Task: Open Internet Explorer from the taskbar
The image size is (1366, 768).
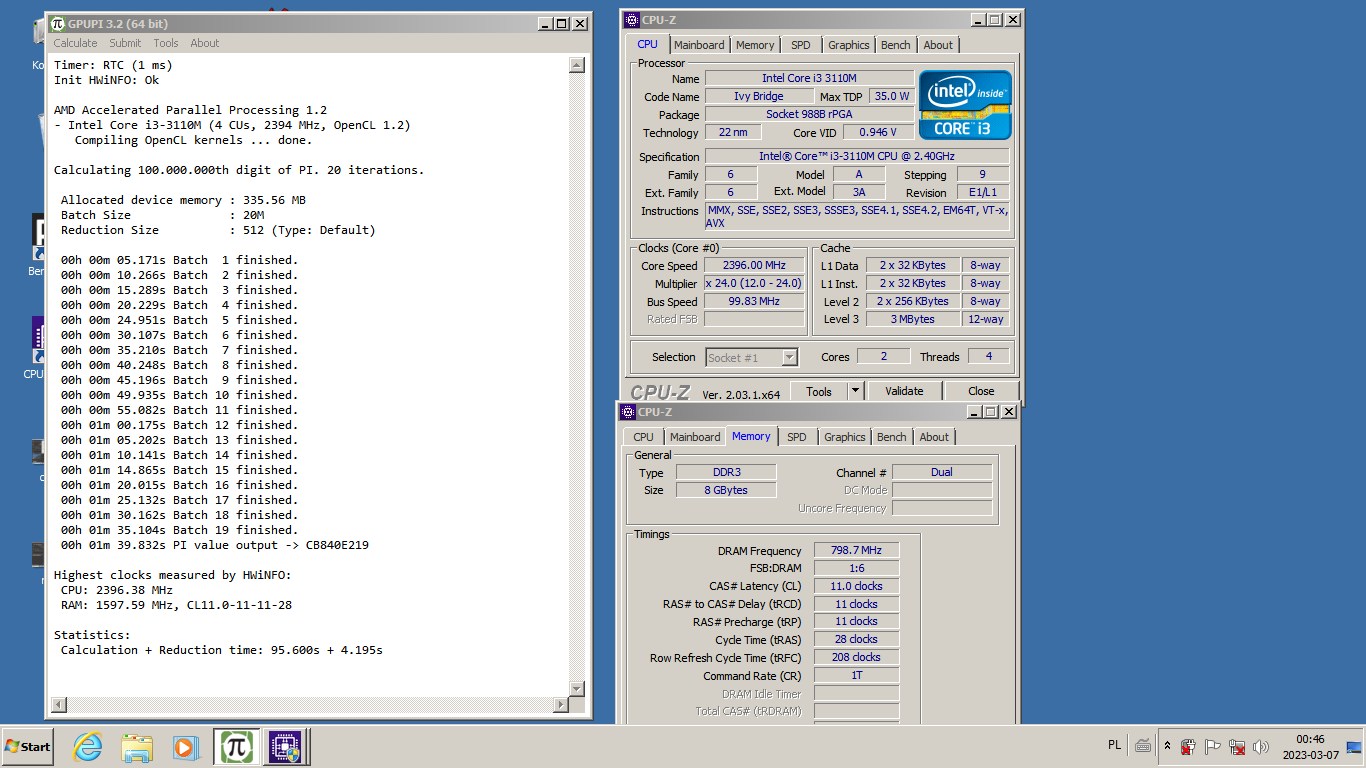Action: click(88, 747)
